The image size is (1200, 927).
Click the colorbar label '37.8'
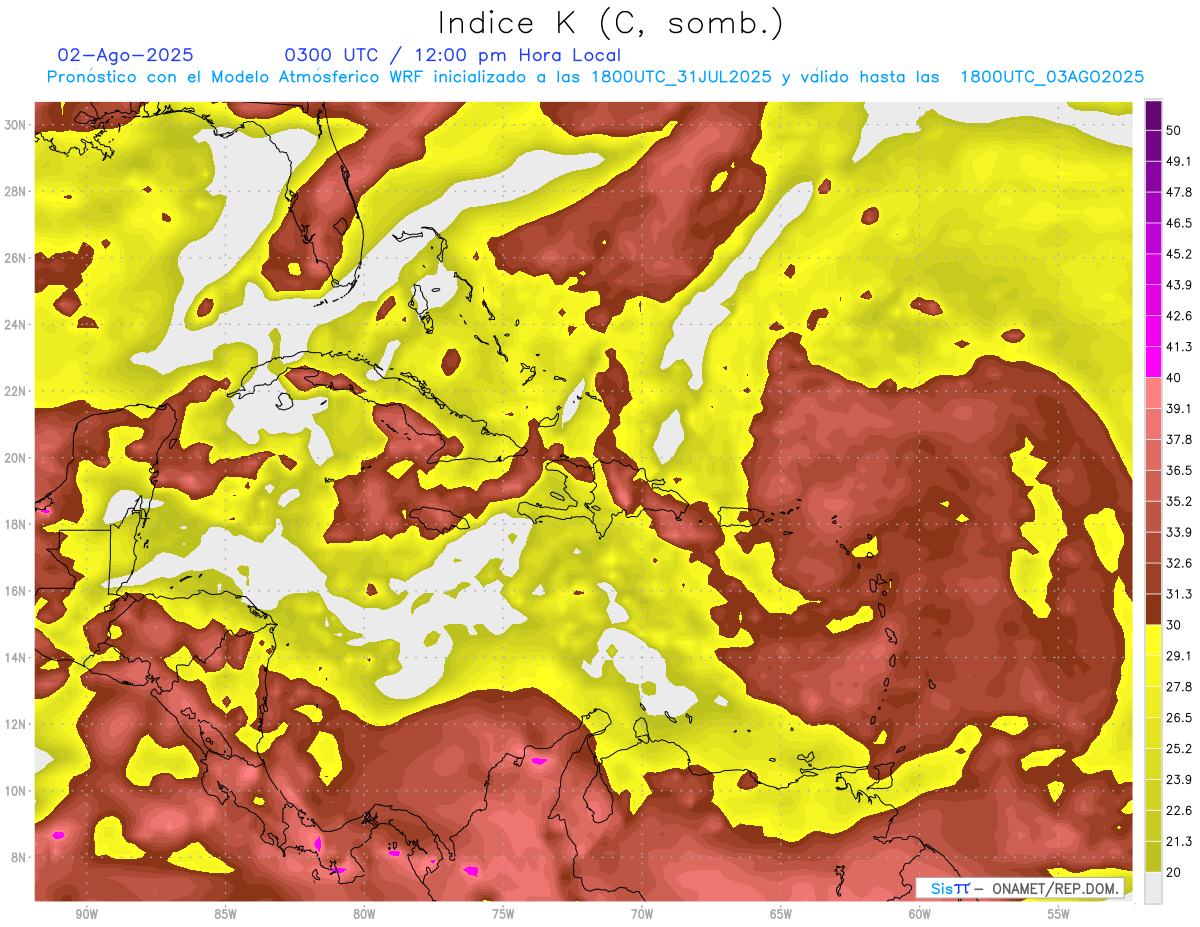[x=1178, y=439]
